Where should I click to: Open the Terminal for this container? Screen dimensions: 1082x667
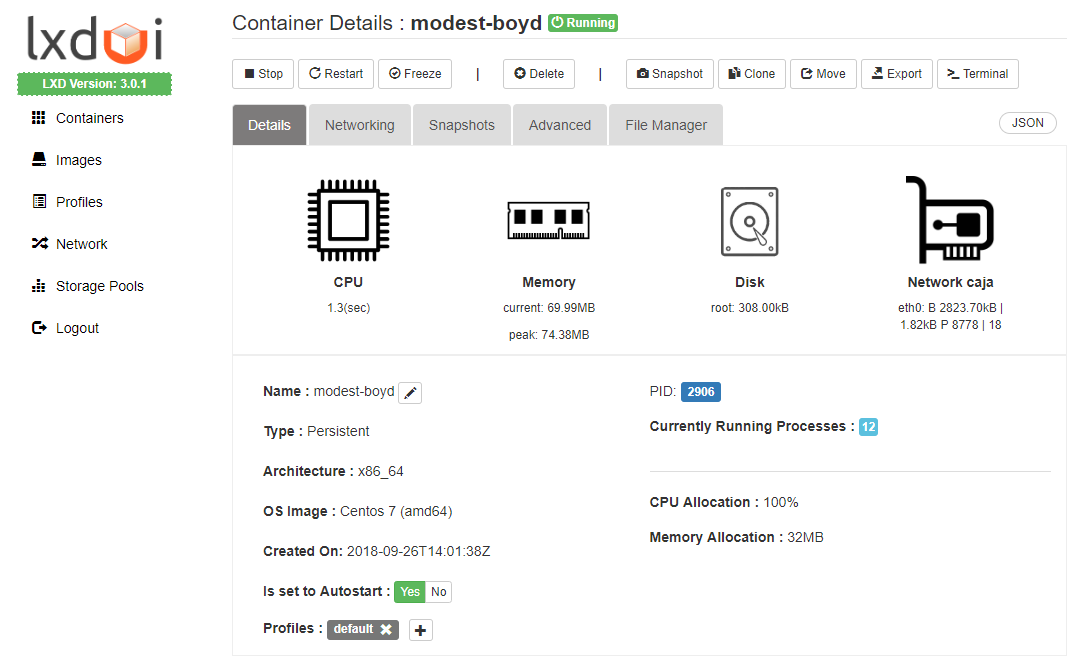(978, 74)
